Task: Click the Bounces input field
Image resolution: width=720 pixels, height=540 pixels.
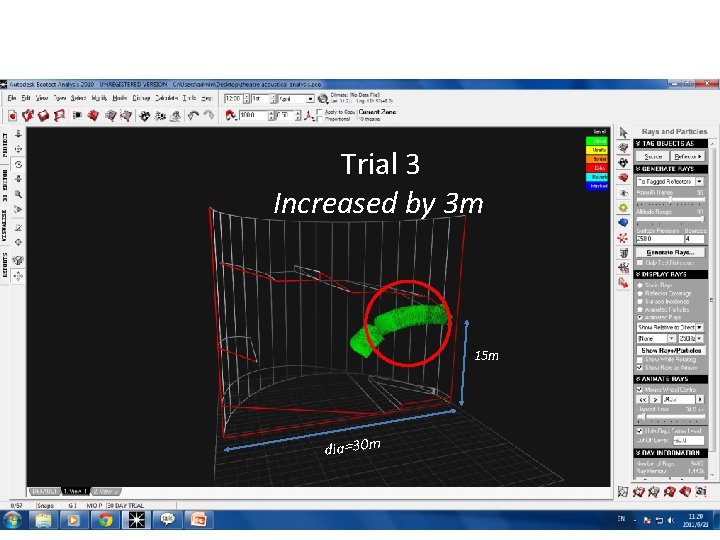Action: 695,239
